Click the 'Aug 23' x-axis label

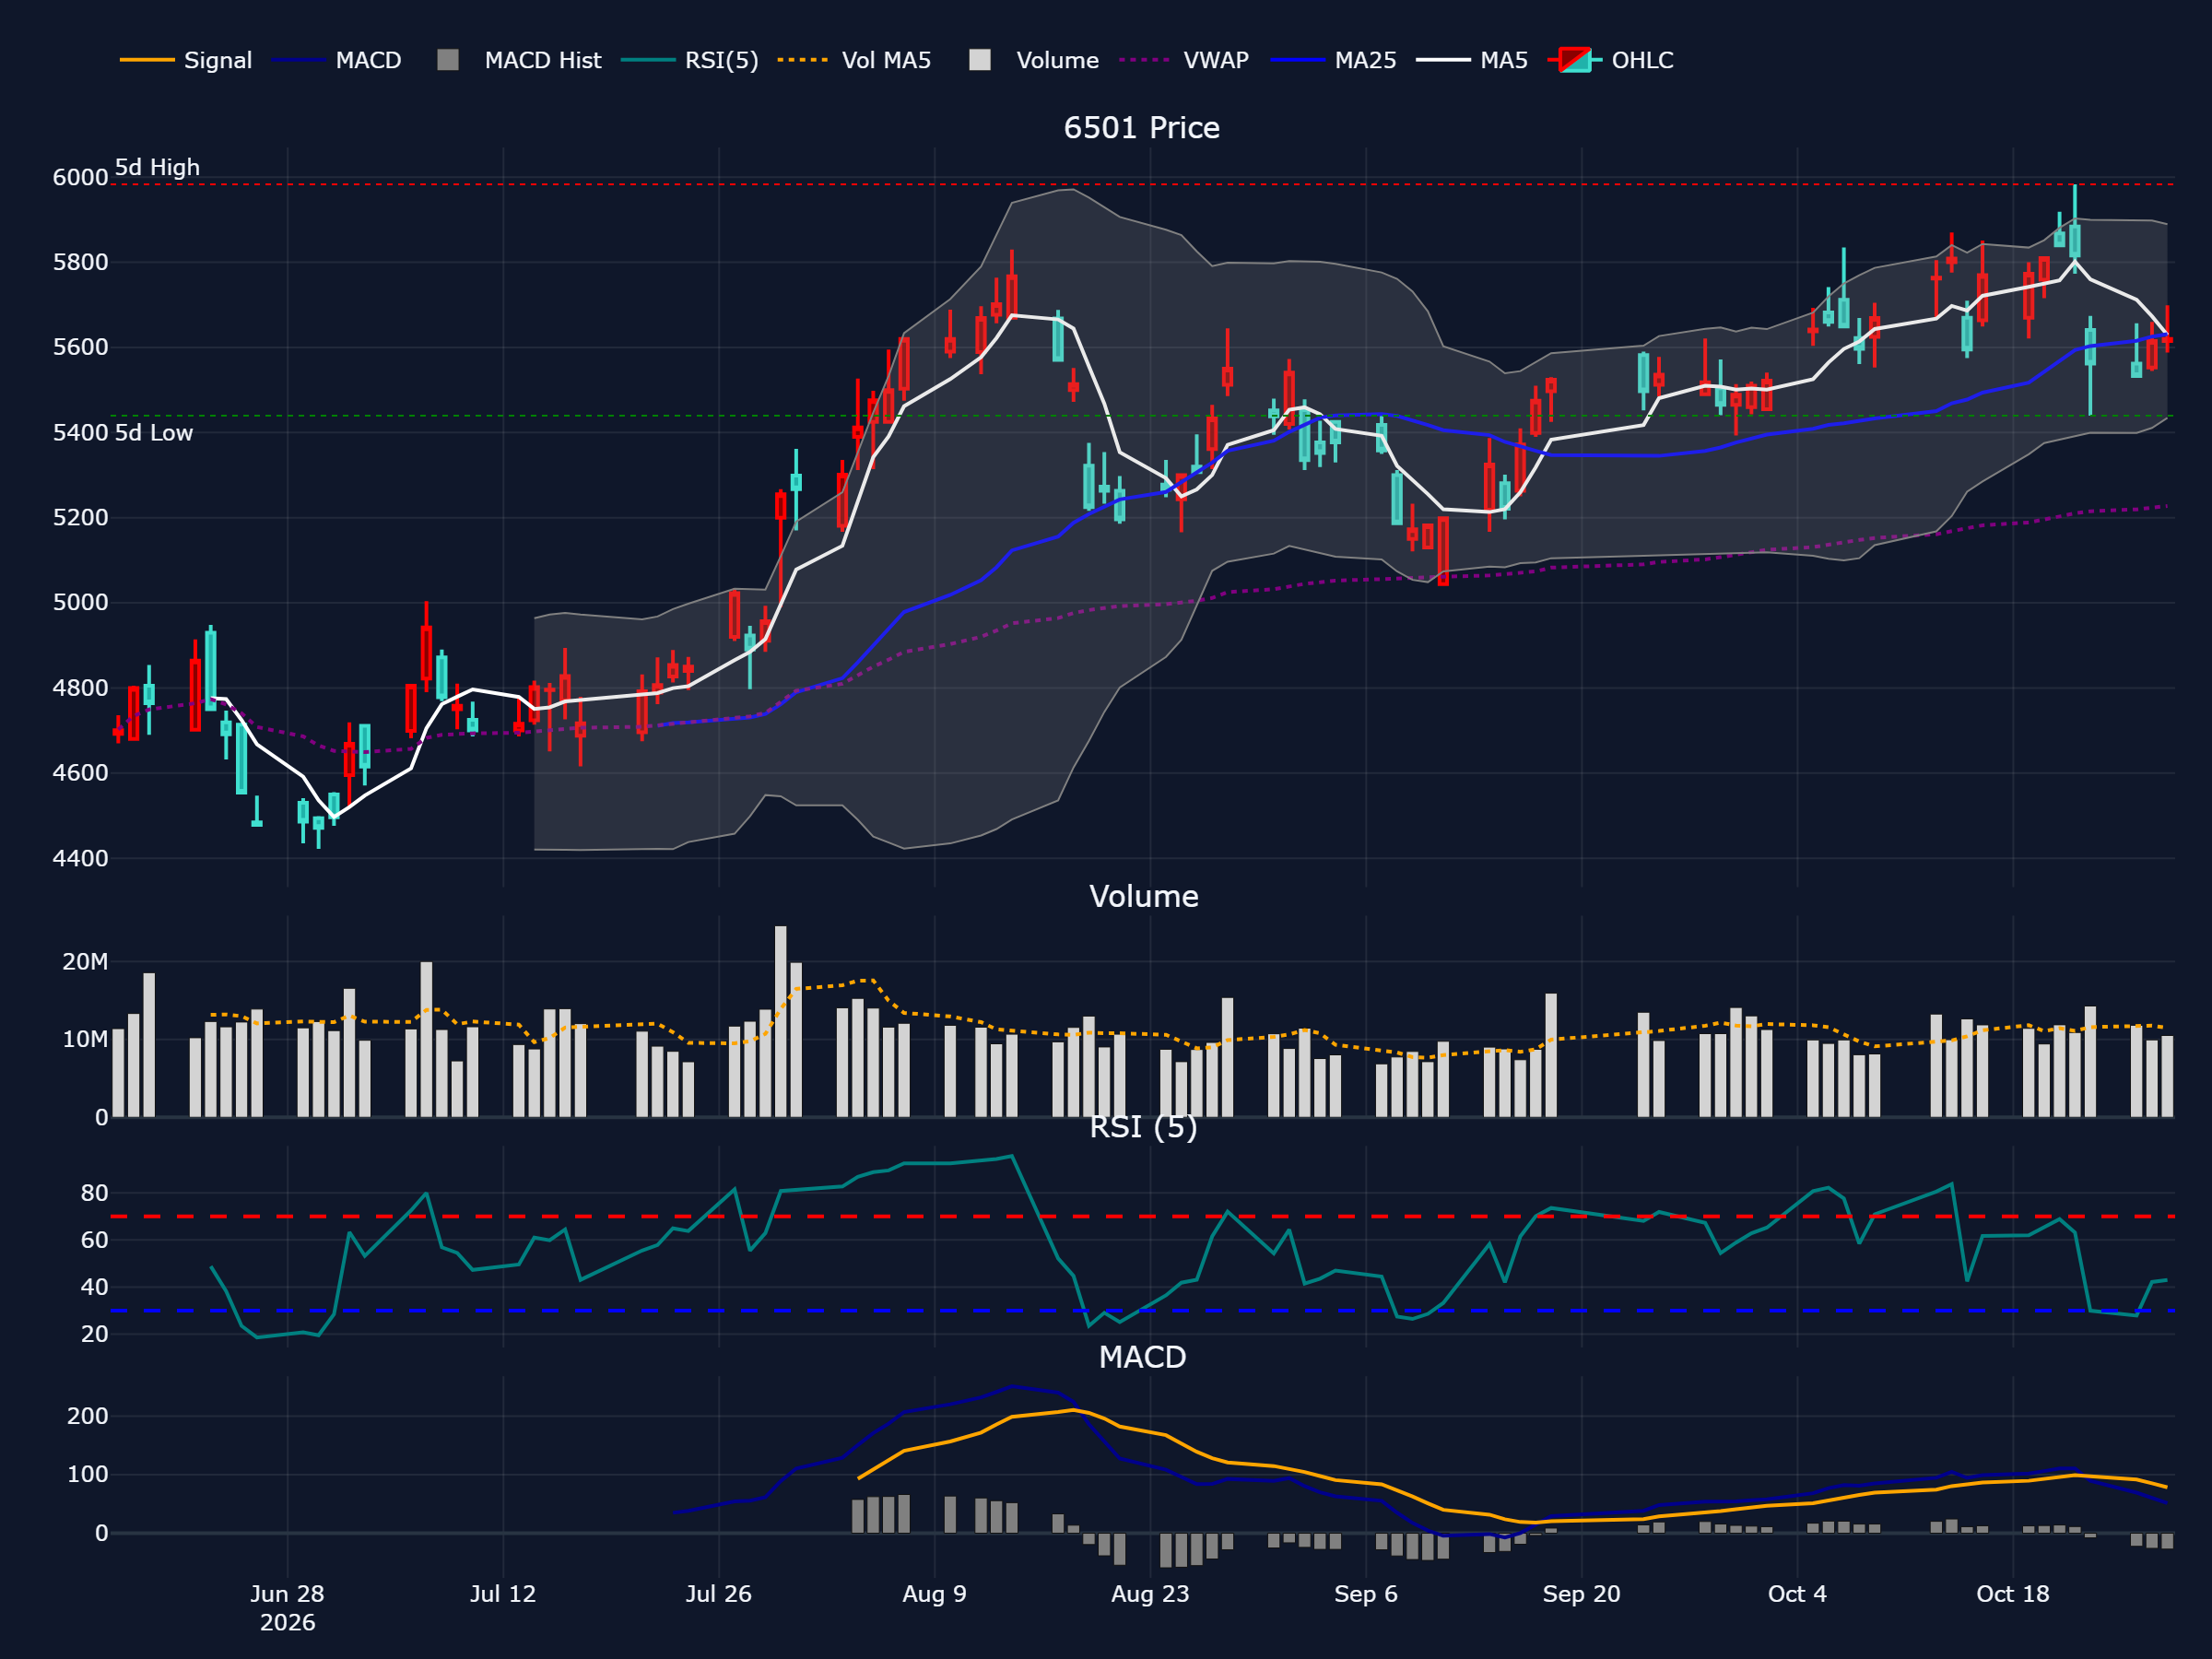1150,1594
